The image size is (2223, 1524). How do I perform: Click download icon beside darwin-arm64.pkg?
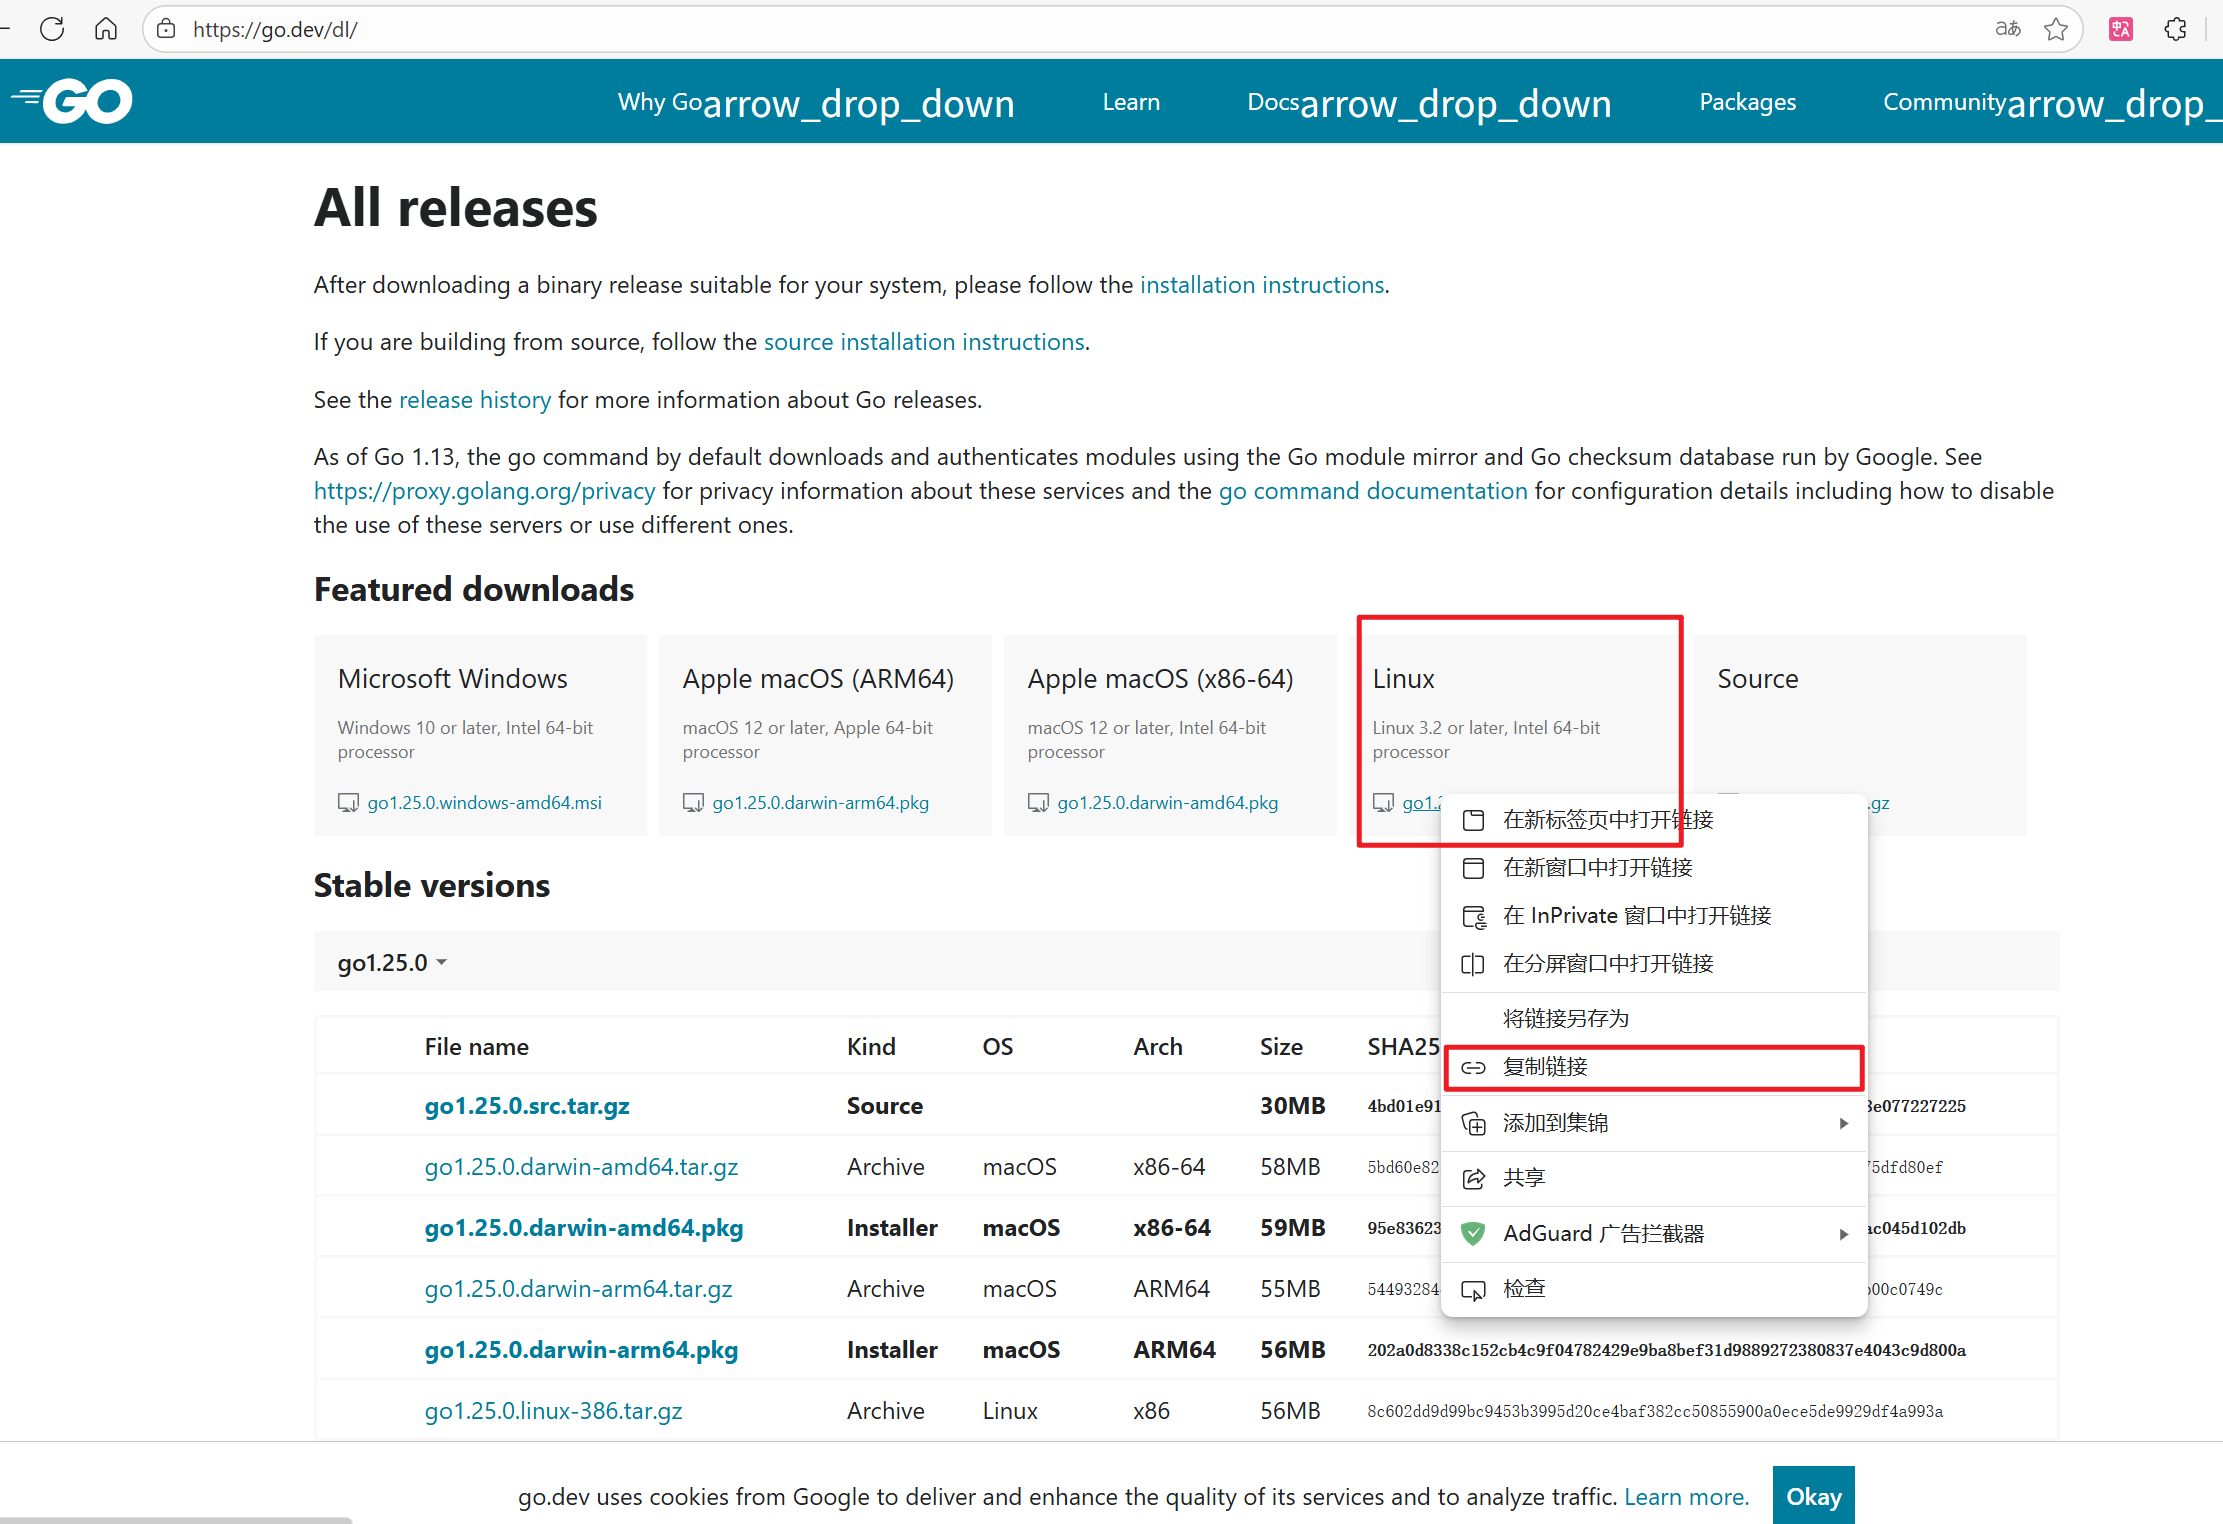tap(693, 802)
